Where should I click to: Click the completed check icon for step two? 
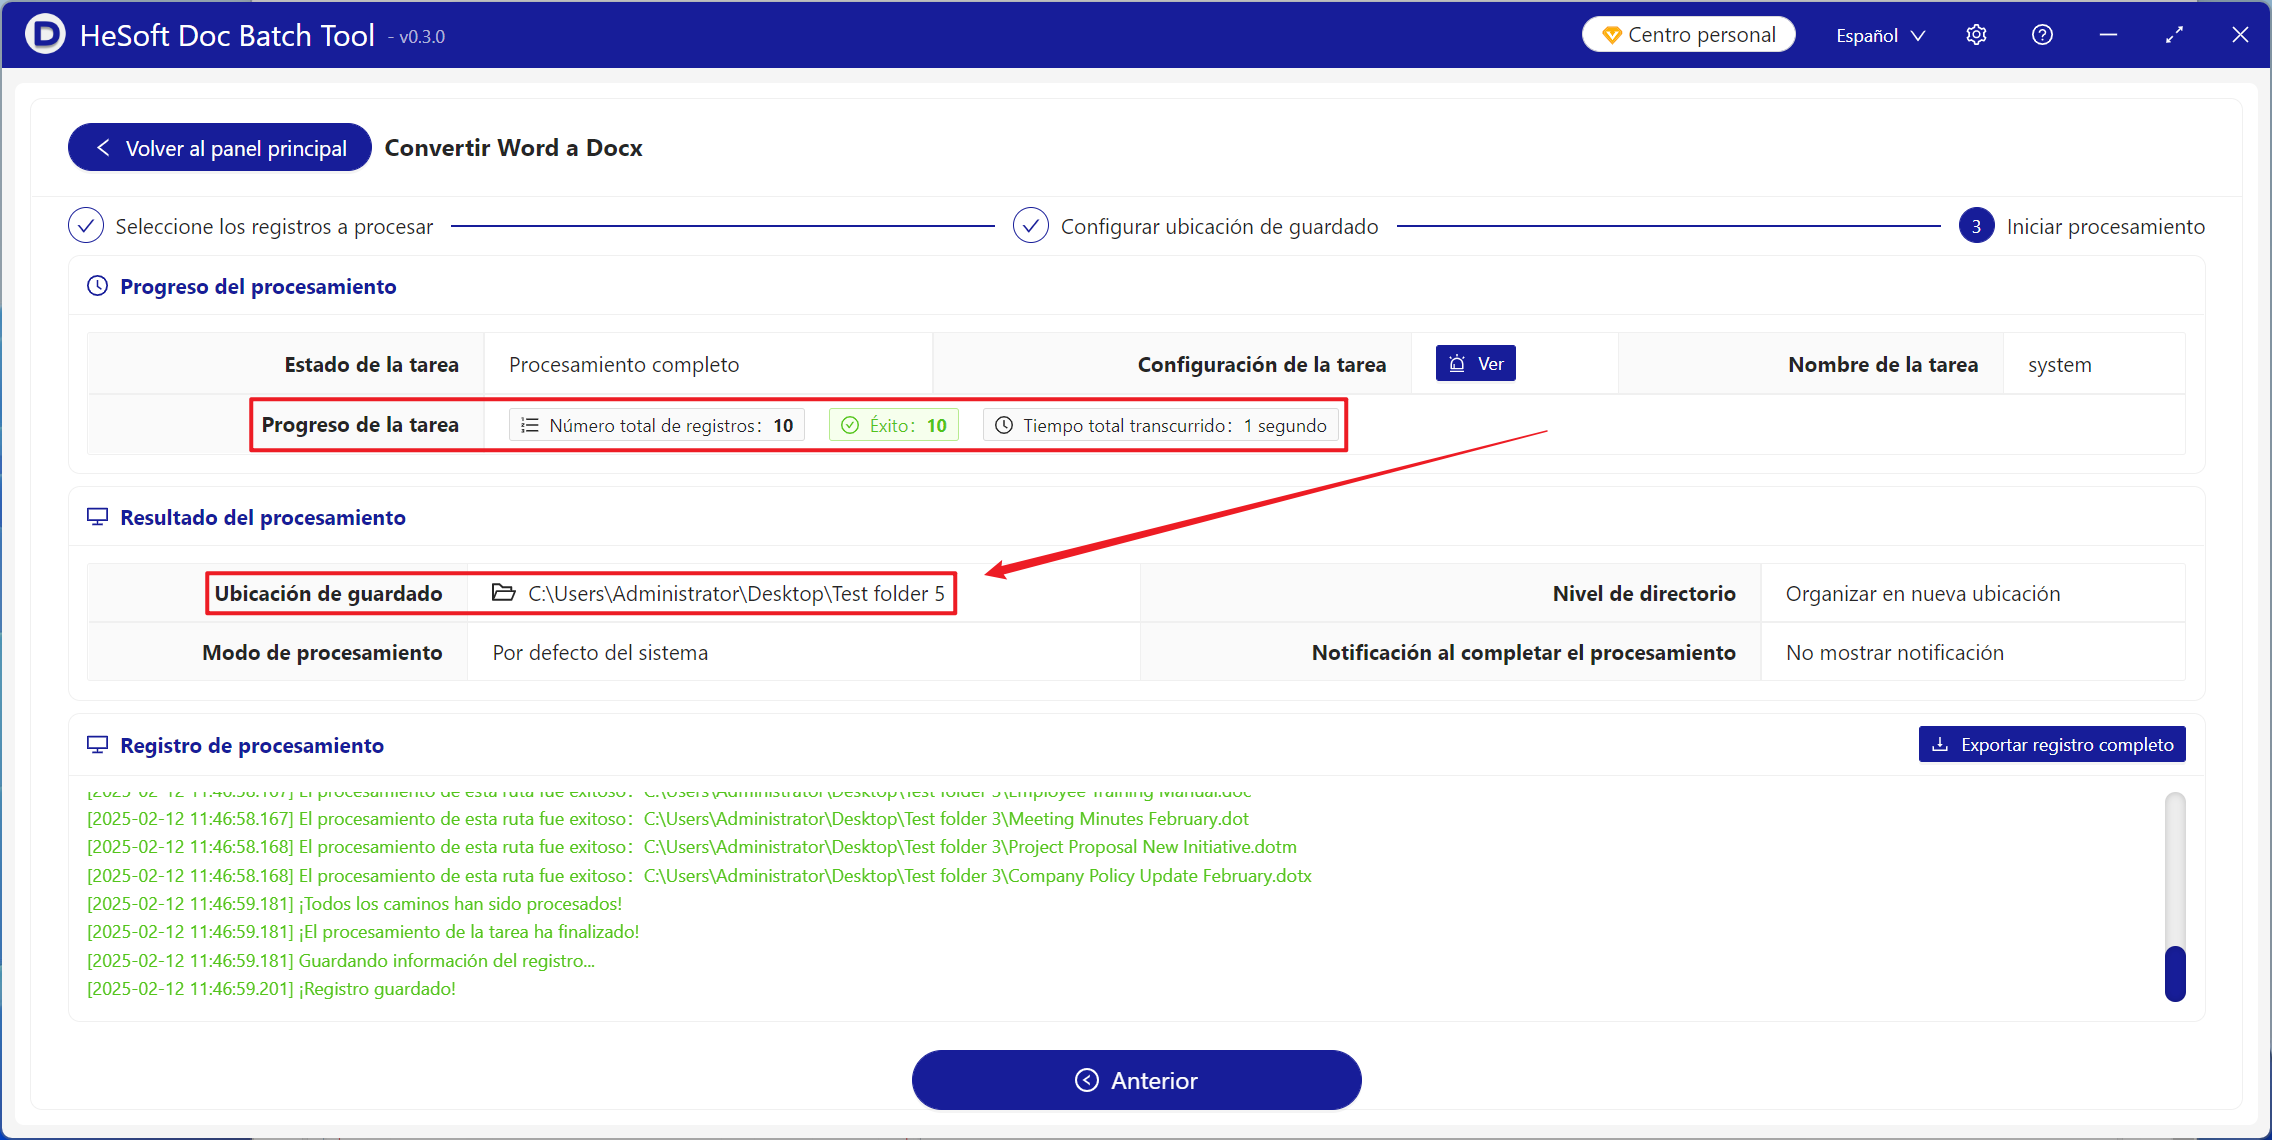click(x=1031, y=226)
